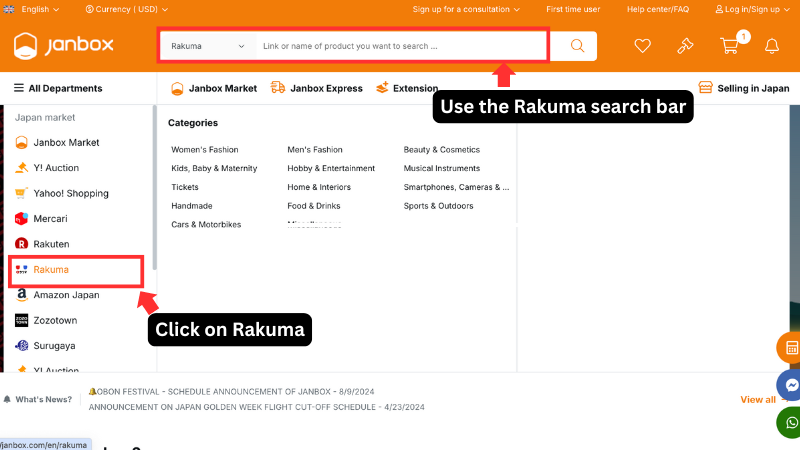Click the Selling in Japan shop icon
Screen dimensions: 800x450
(706, 87)
